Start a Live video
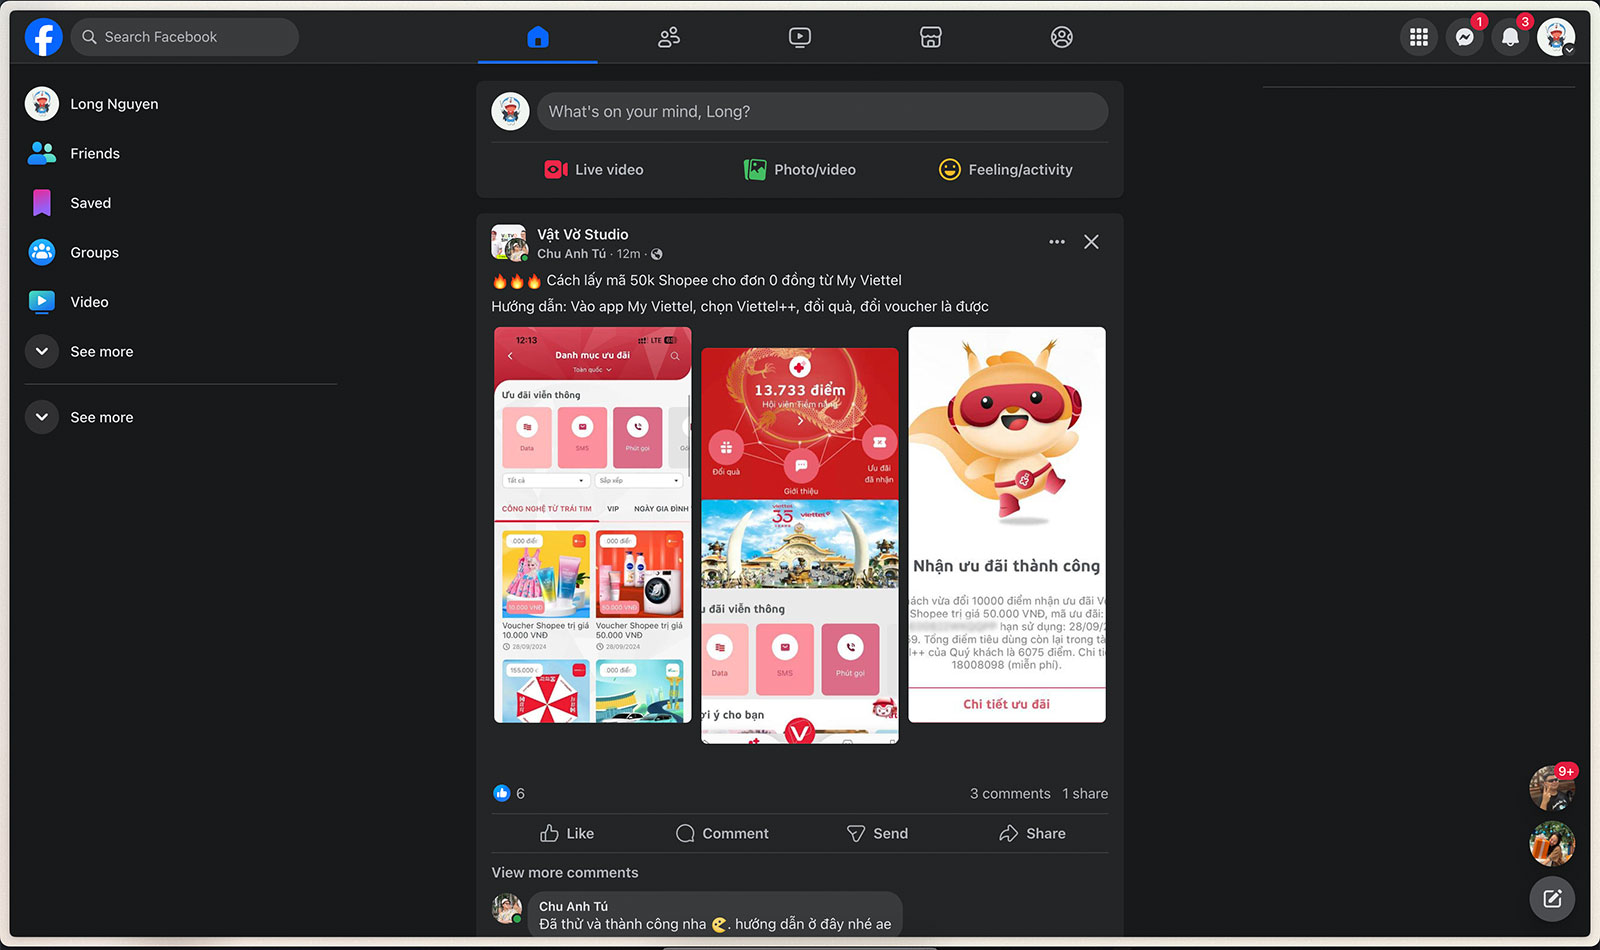 [x=594, y=169]
